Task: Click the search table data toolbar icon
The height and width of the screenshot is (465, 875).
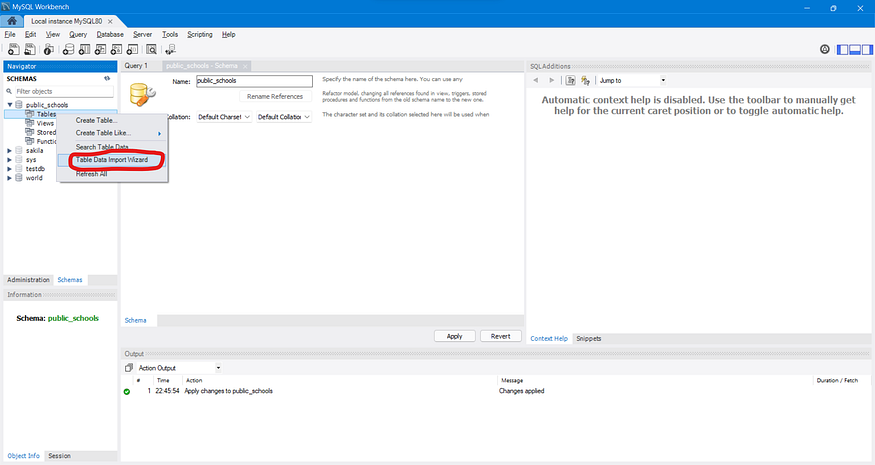Action: click(151, 50)
